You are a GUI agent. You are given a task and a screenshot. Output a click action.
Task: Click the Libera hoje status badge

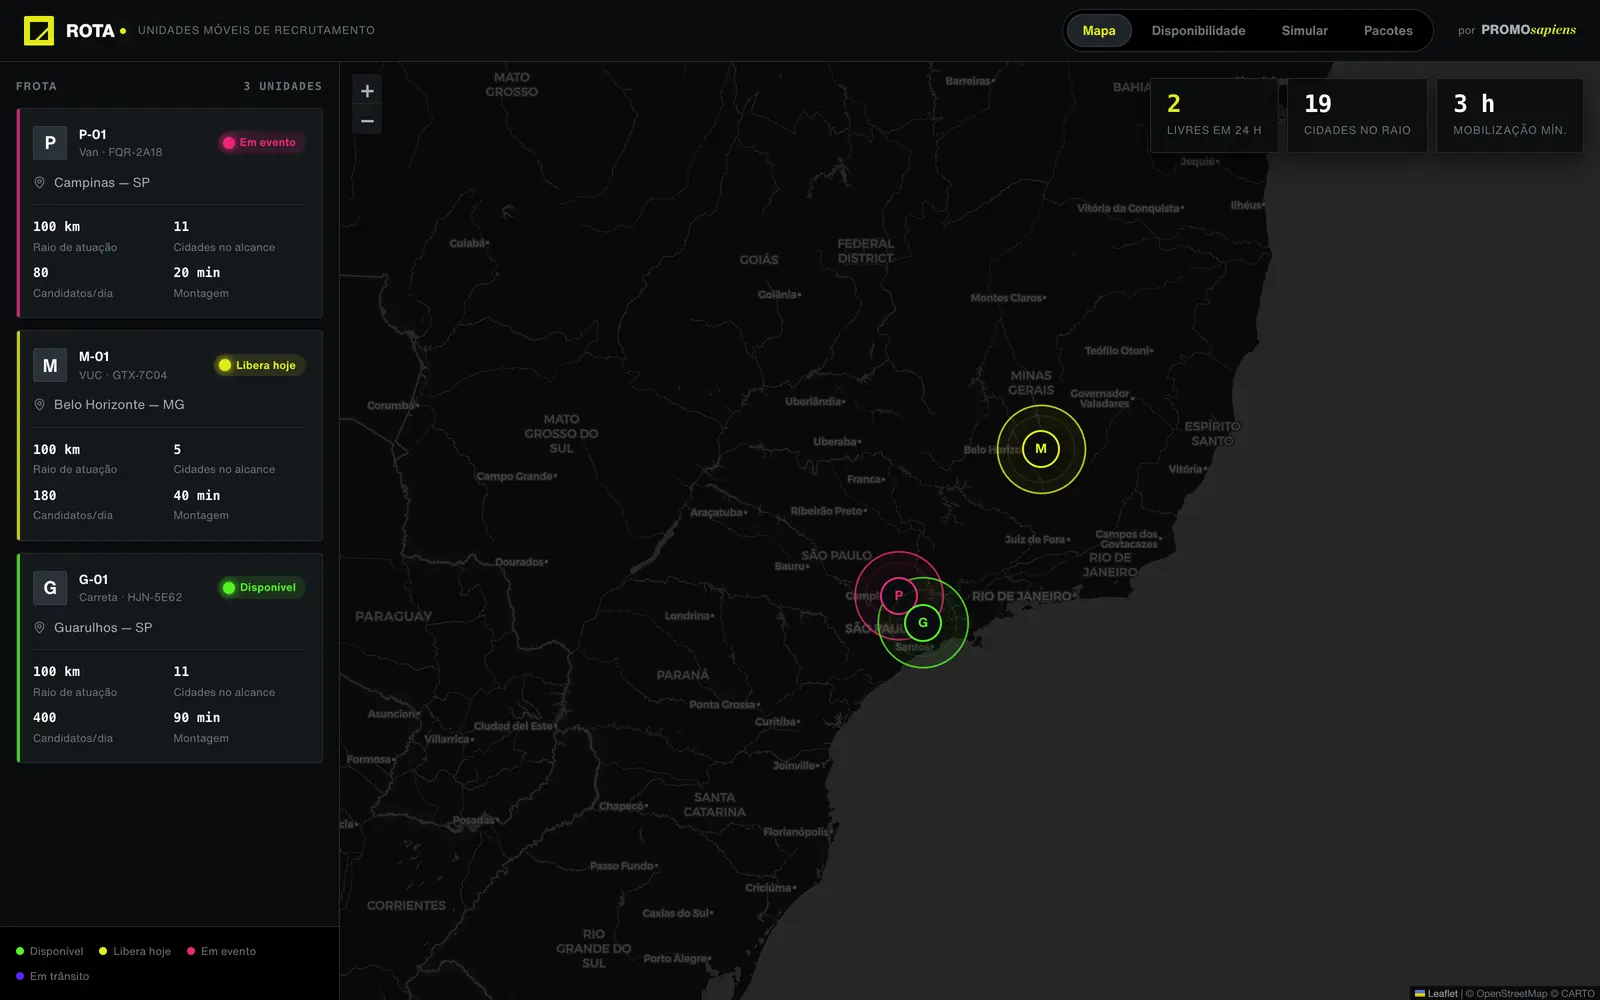pos(258,365)
